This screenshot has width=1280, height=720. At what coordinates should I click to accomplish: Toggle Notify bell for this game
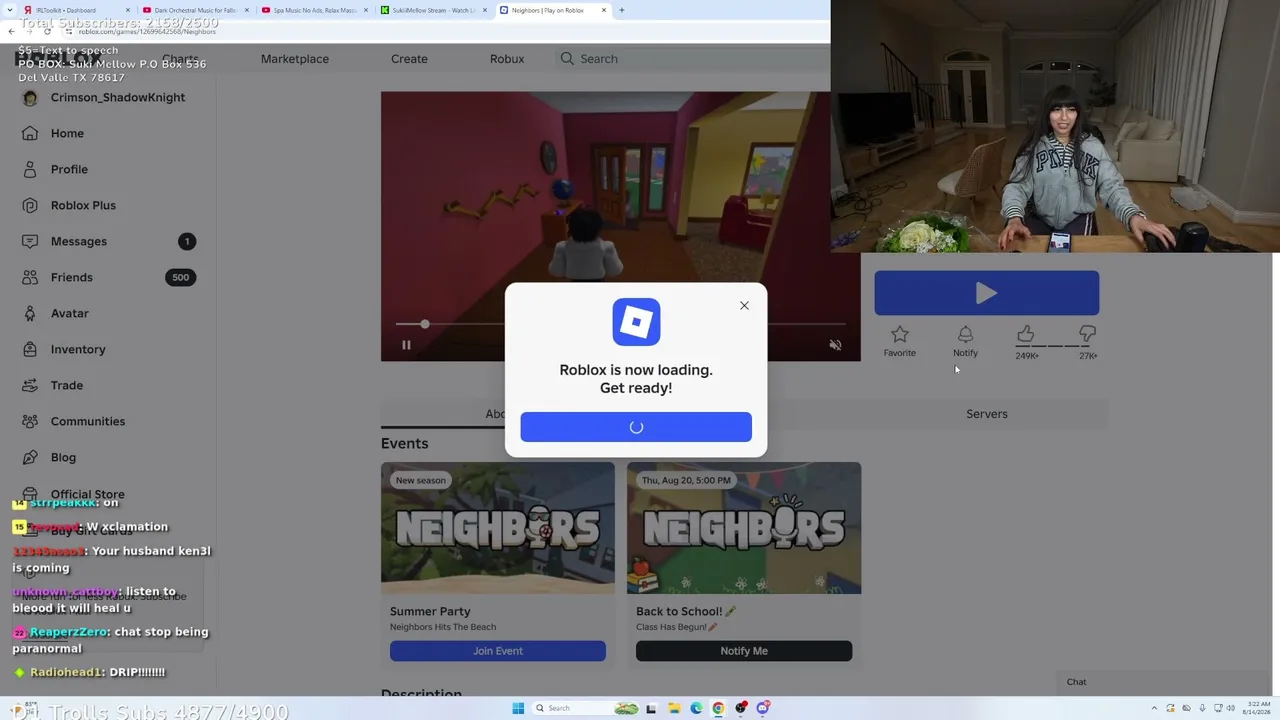click(x=965, y=340)
